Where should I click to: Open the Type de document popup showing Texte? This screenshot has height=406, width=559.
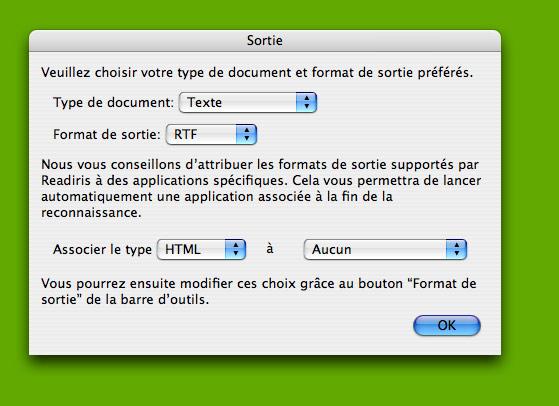(248, 103)
